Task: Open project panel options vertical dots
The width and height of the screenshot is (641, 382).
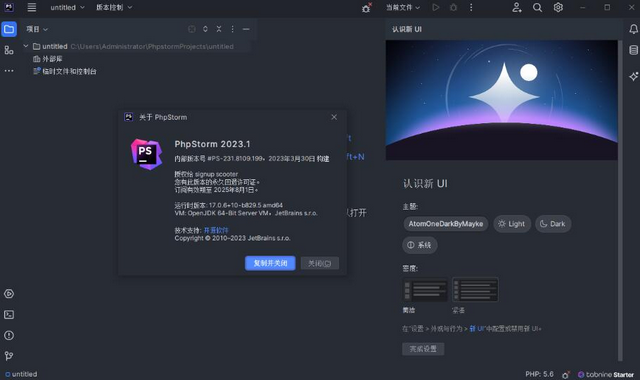Action: coord(232,29)
